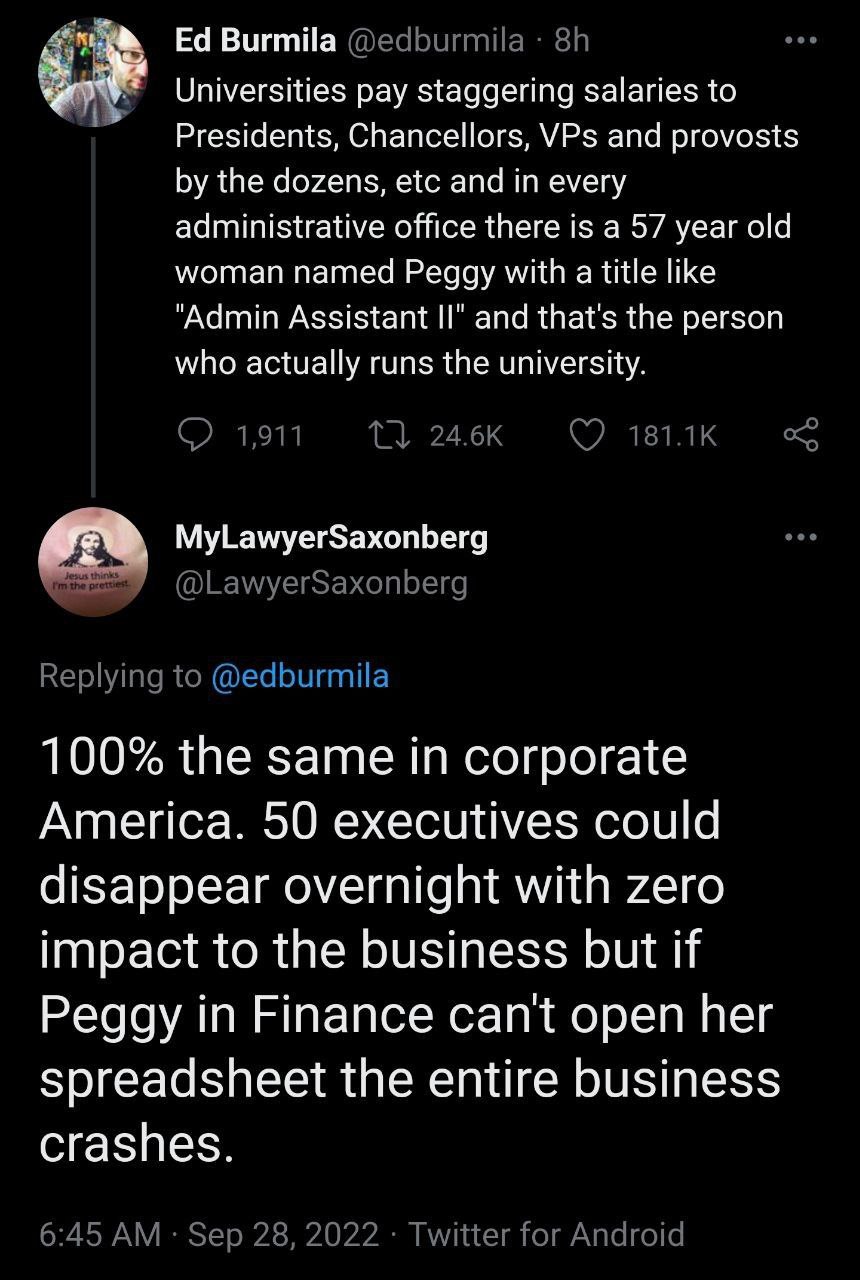Click the Sep 28, 2022 date
860x1280 pixels.
coord(283,1233)
